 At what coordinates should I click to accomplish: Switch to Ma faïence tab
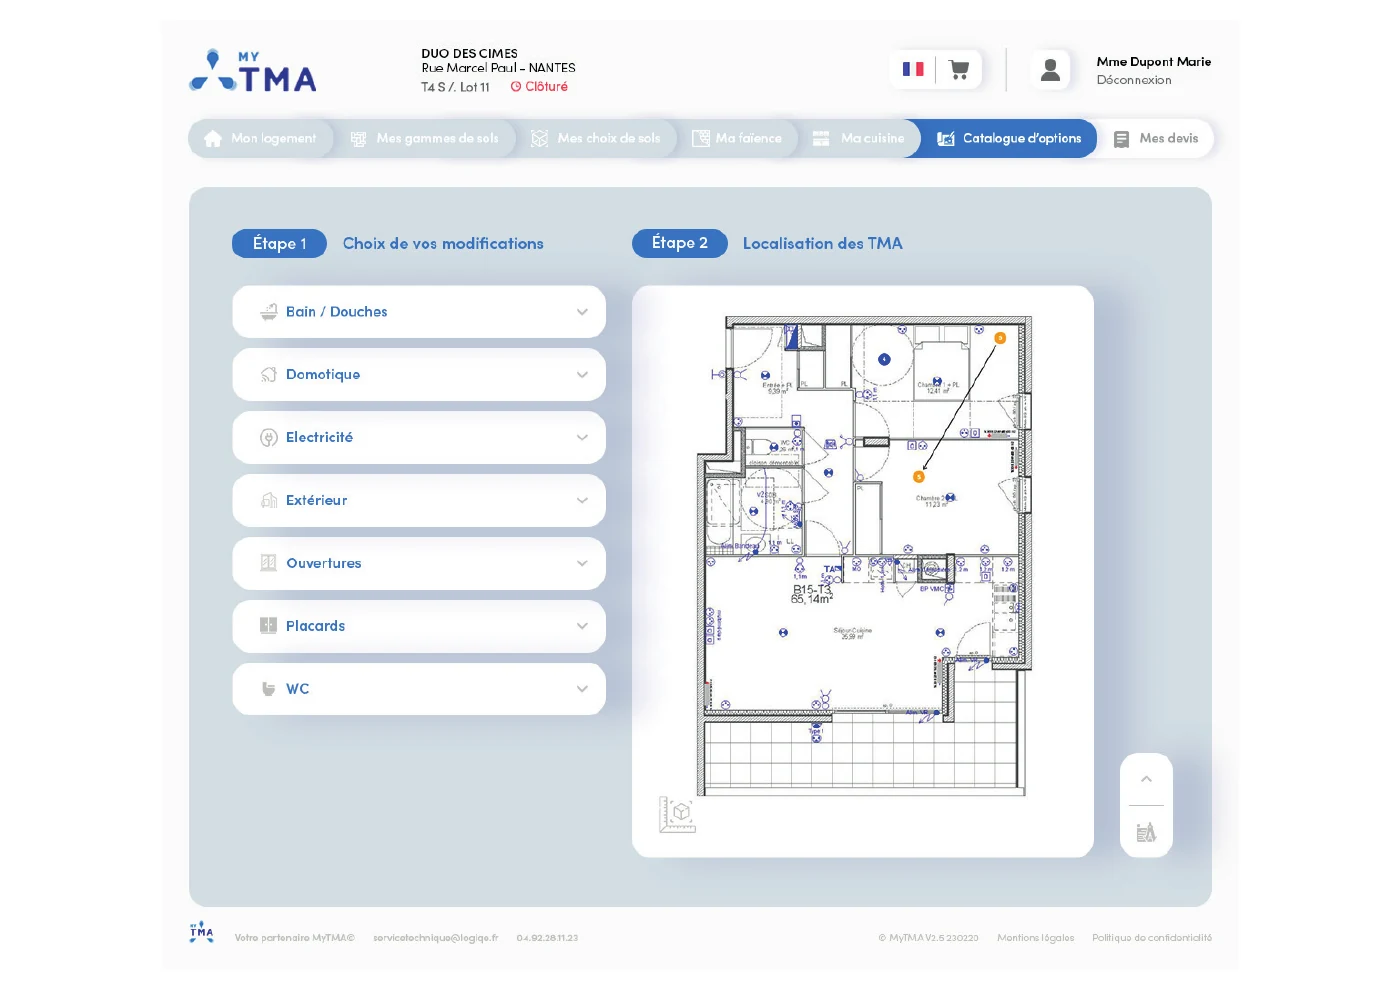pos(737,139)
